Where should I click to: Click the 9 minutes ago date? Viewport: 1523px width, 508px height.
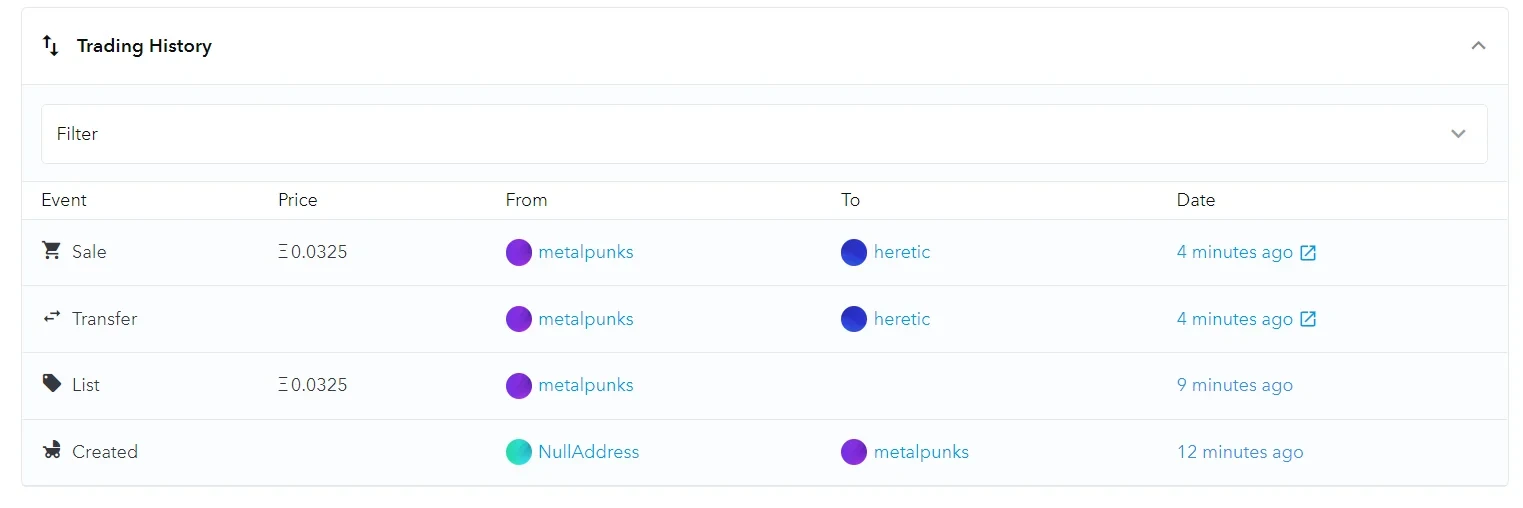tap(1234, 385)
